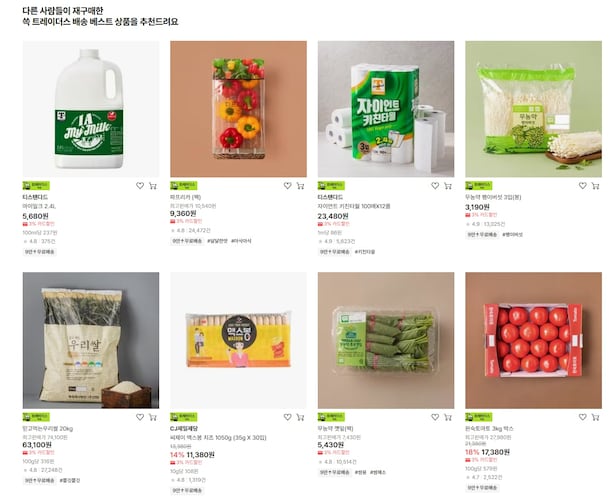This screenshot has height=499, width=616.
Task: Heart the perilla leaves pack
Action: (x=435, y=417)
